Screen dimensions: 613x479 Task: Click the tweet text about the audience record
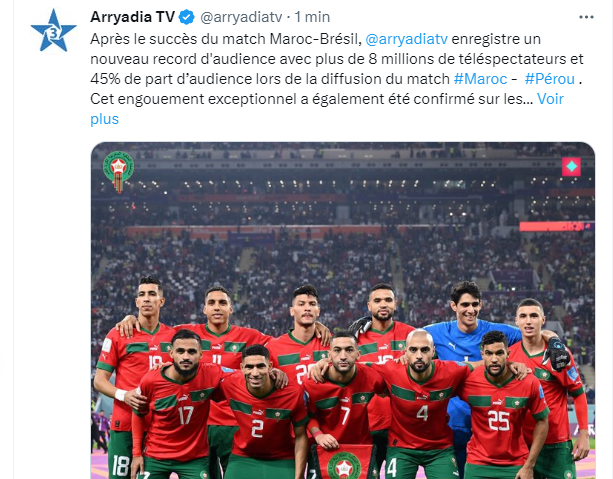point(337,69)
